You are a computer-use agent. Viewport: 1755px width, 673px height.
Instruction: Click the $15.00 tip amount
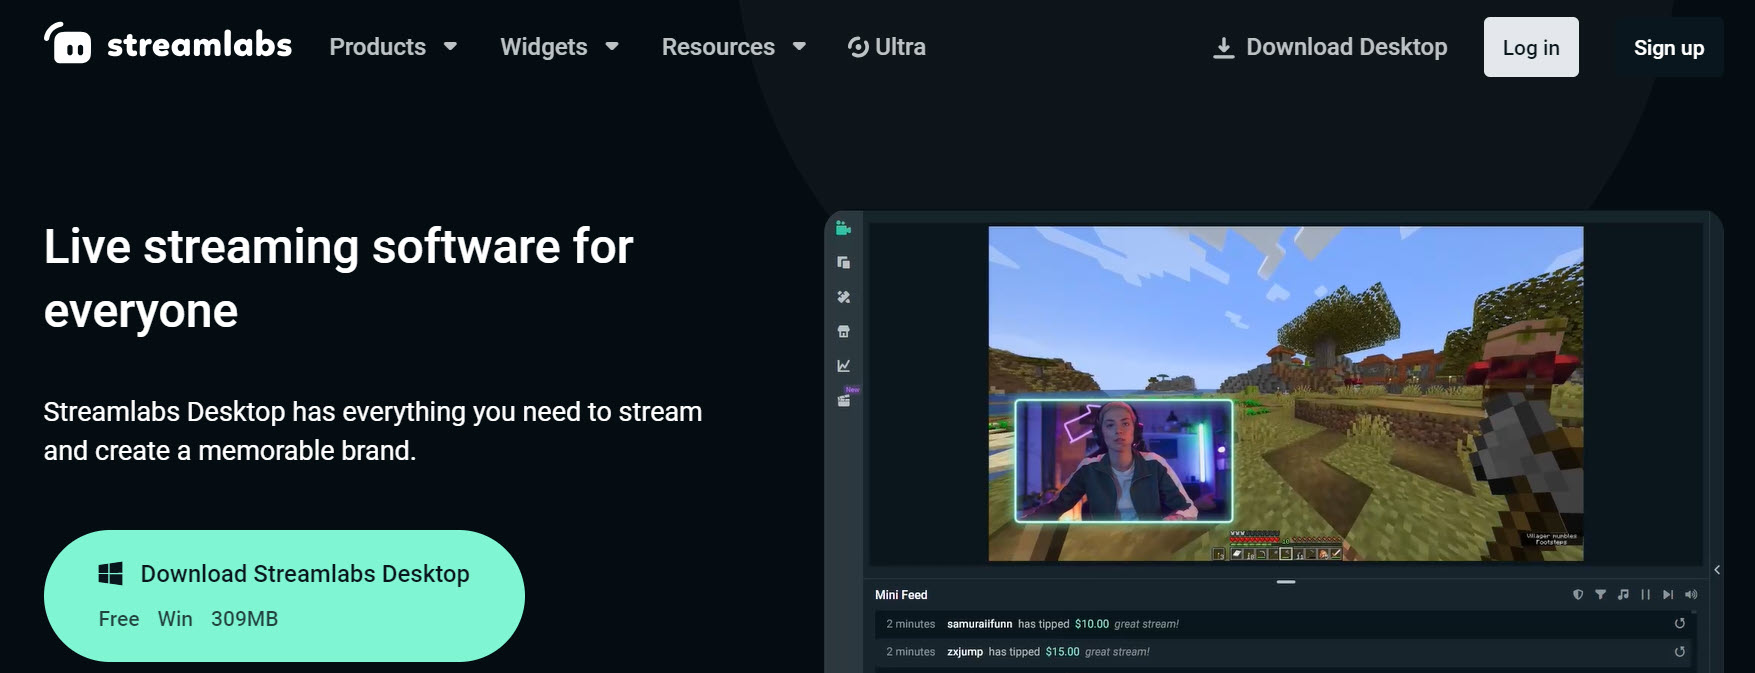click(x=1063, y=652)
